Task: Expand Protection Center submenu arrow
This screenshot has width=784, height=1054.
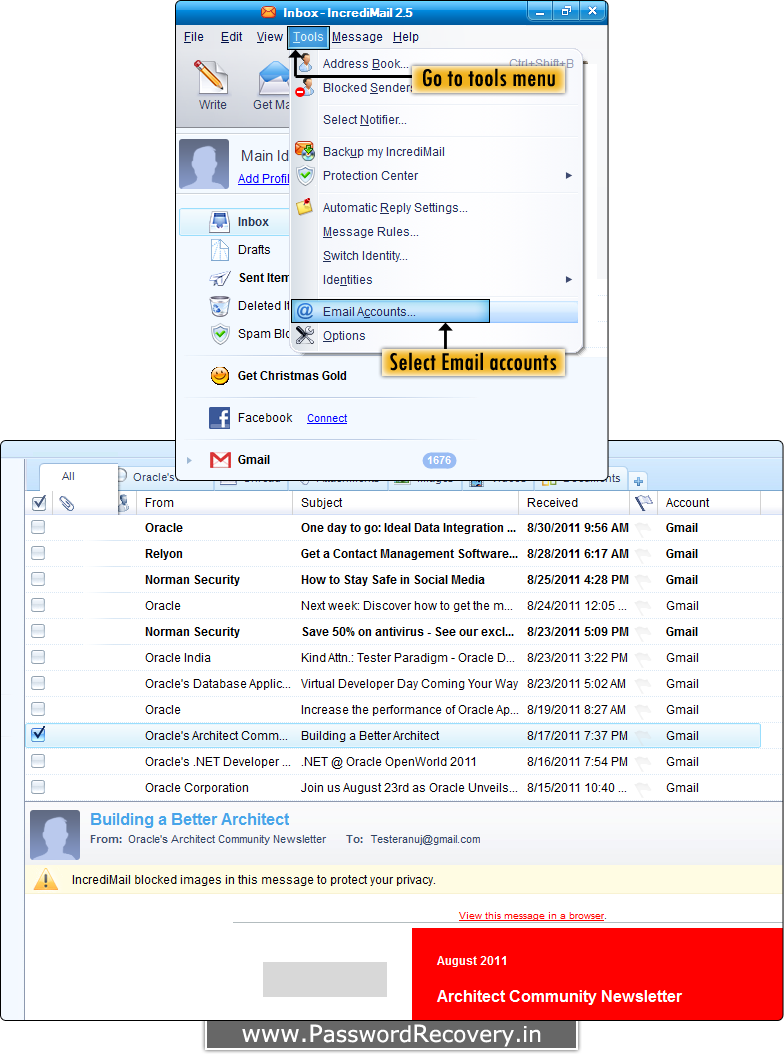Action: pos(569,175)
